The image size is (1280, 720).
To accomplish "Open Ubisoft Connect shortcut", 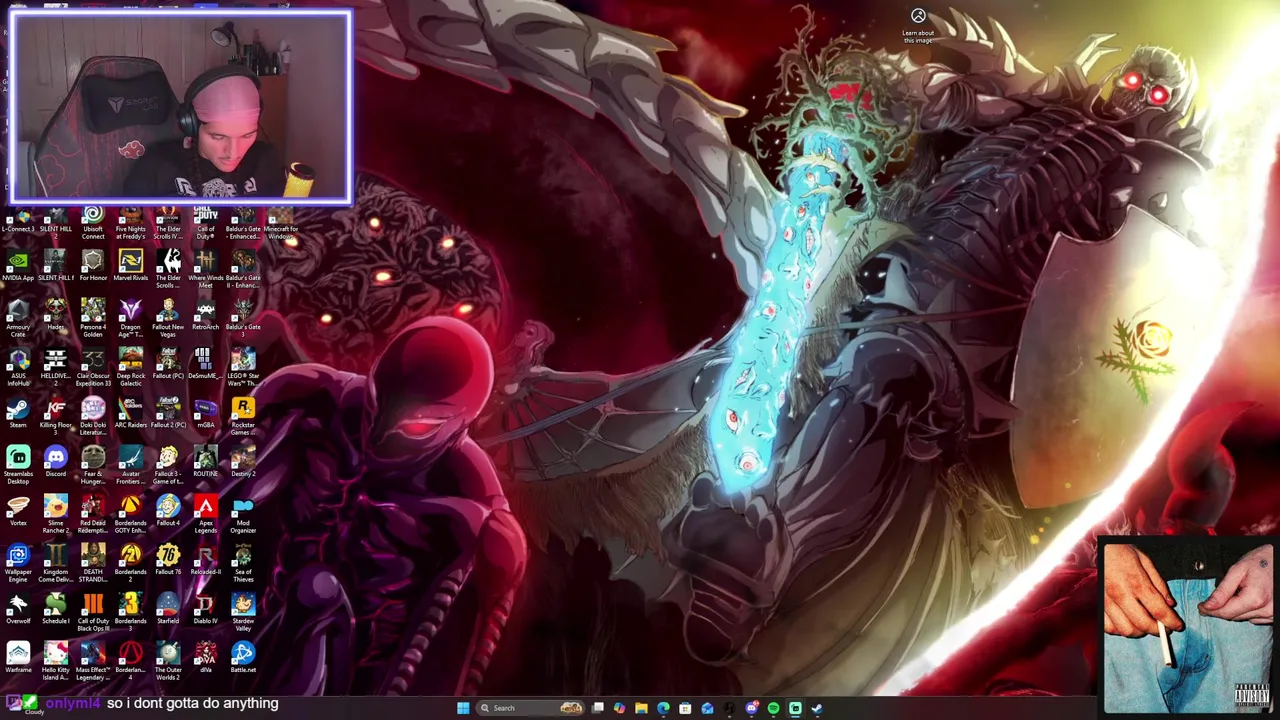I will click(x=93, y=222).
